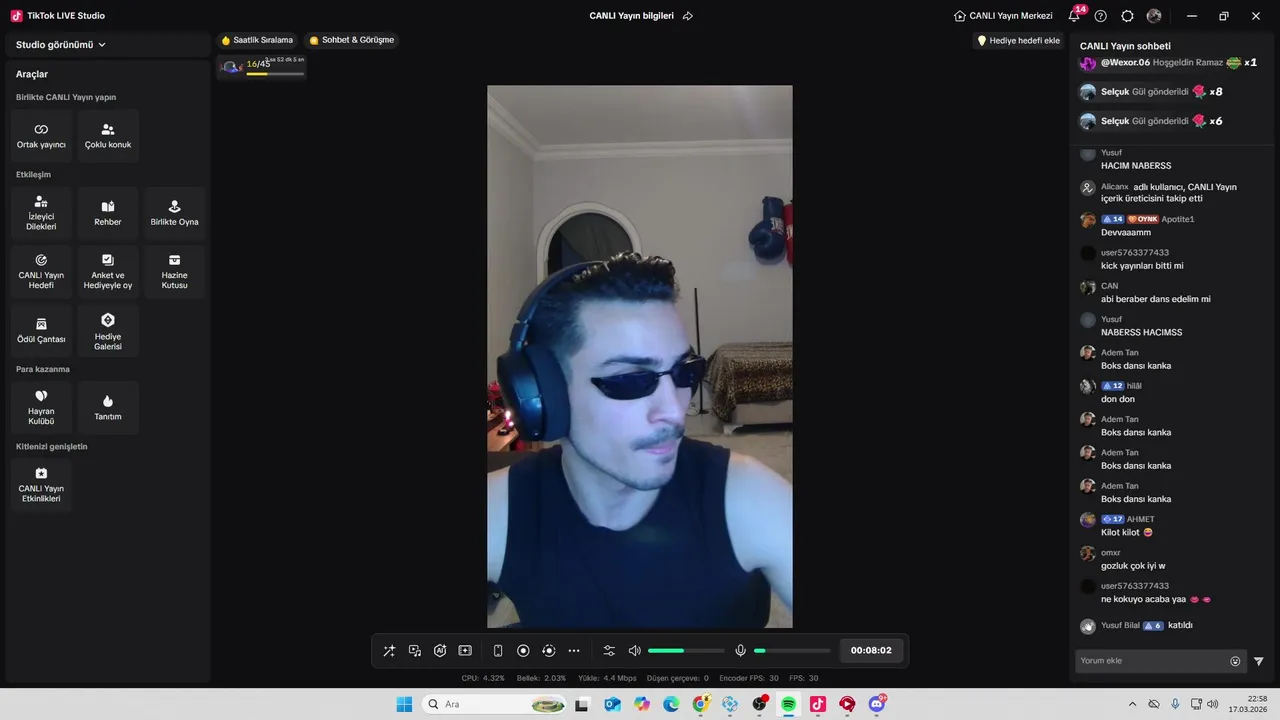This screenshot has height=720, width=1280.
Task: Adjust the speaker volume slider
Action: (x=686, y=651)
